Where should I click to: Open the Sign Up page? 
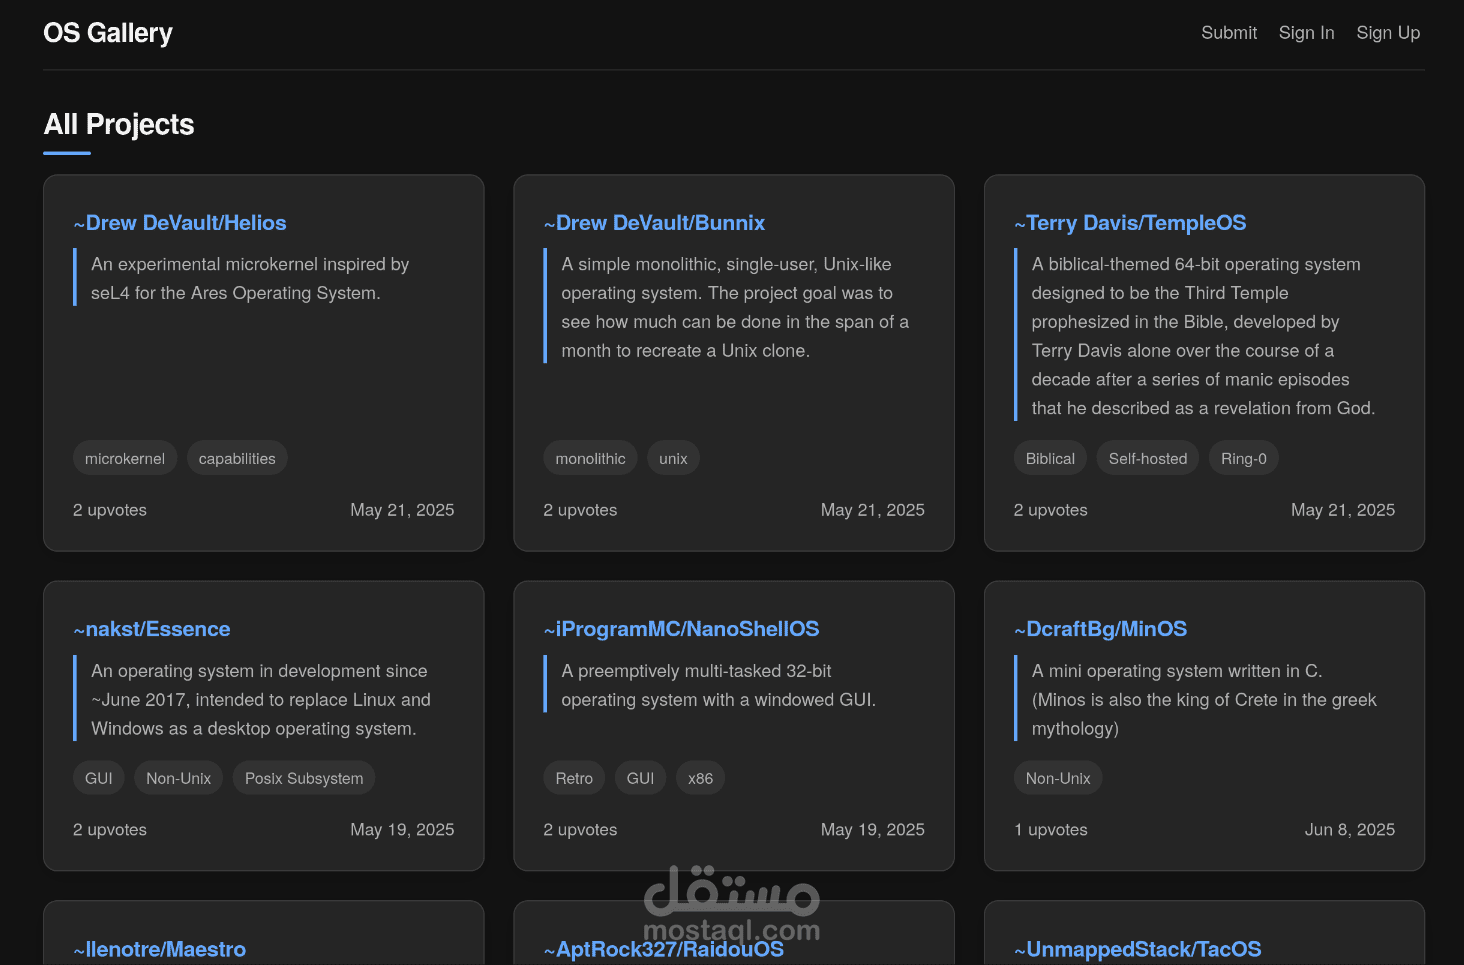pyautogui.click(x=1388, y=33)
